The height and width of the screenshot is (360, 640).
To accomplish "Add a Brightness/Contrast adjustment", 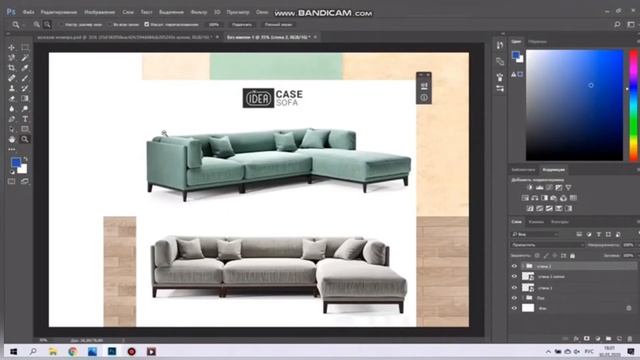I will [530, 187].
